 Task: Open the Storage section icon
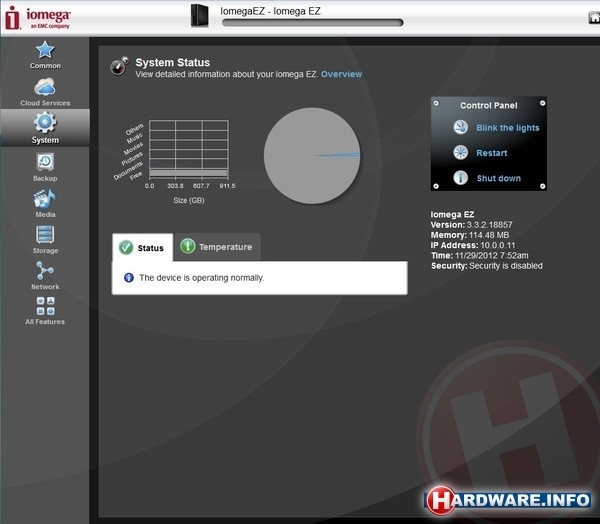coord(45,234)
